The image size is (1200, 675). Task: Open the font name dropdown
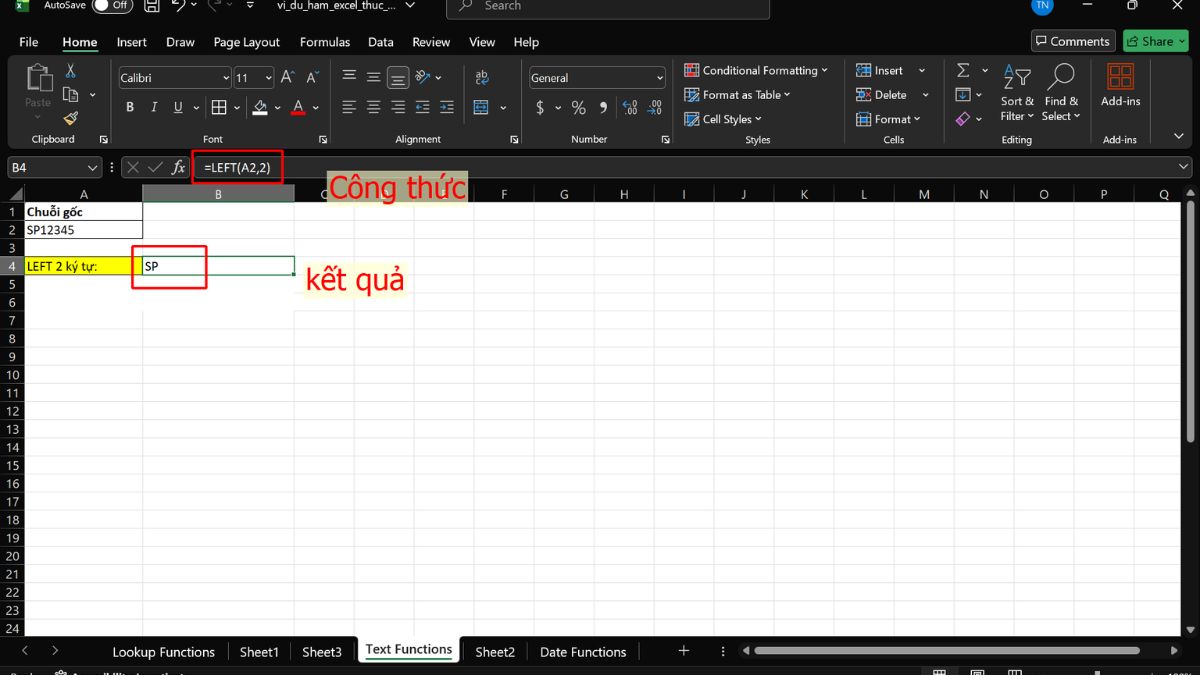228,78
